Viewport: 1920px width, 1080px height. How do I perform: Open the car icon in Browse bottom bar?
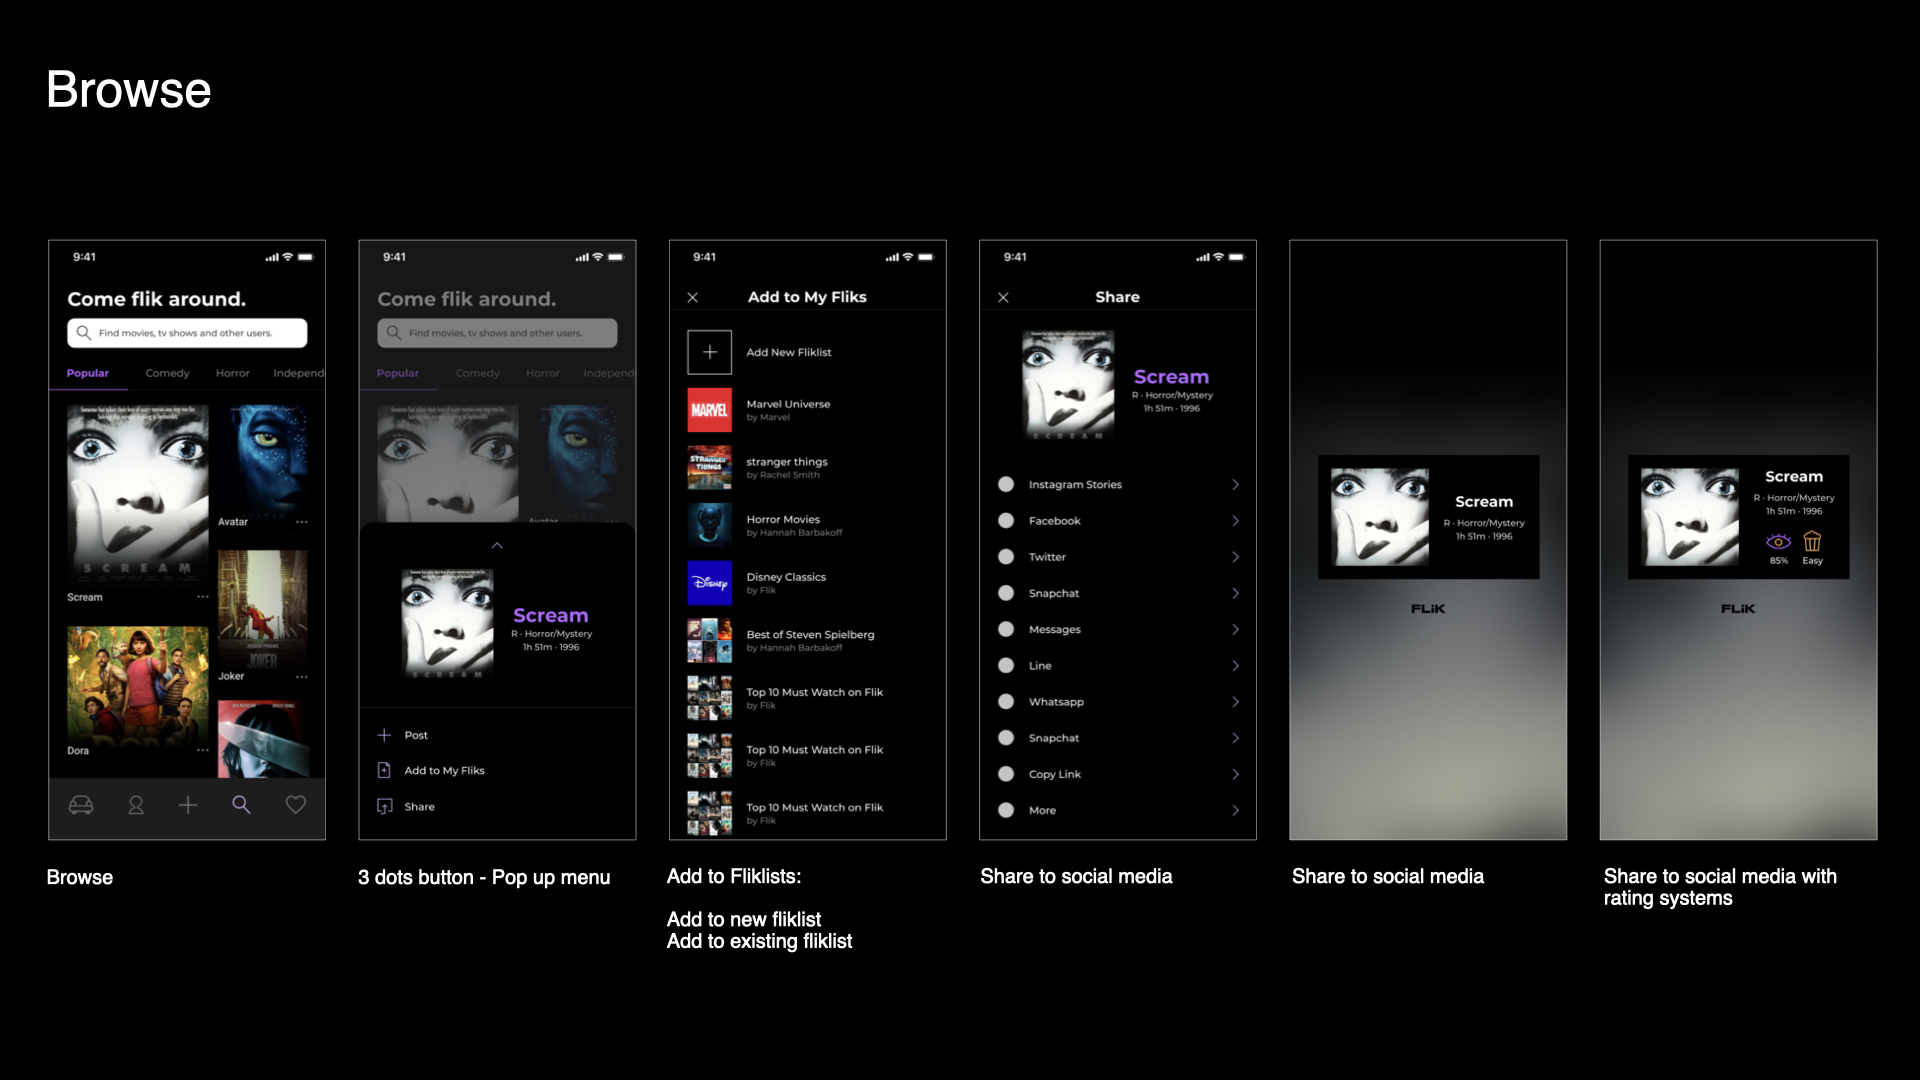[x=81, y=805]
